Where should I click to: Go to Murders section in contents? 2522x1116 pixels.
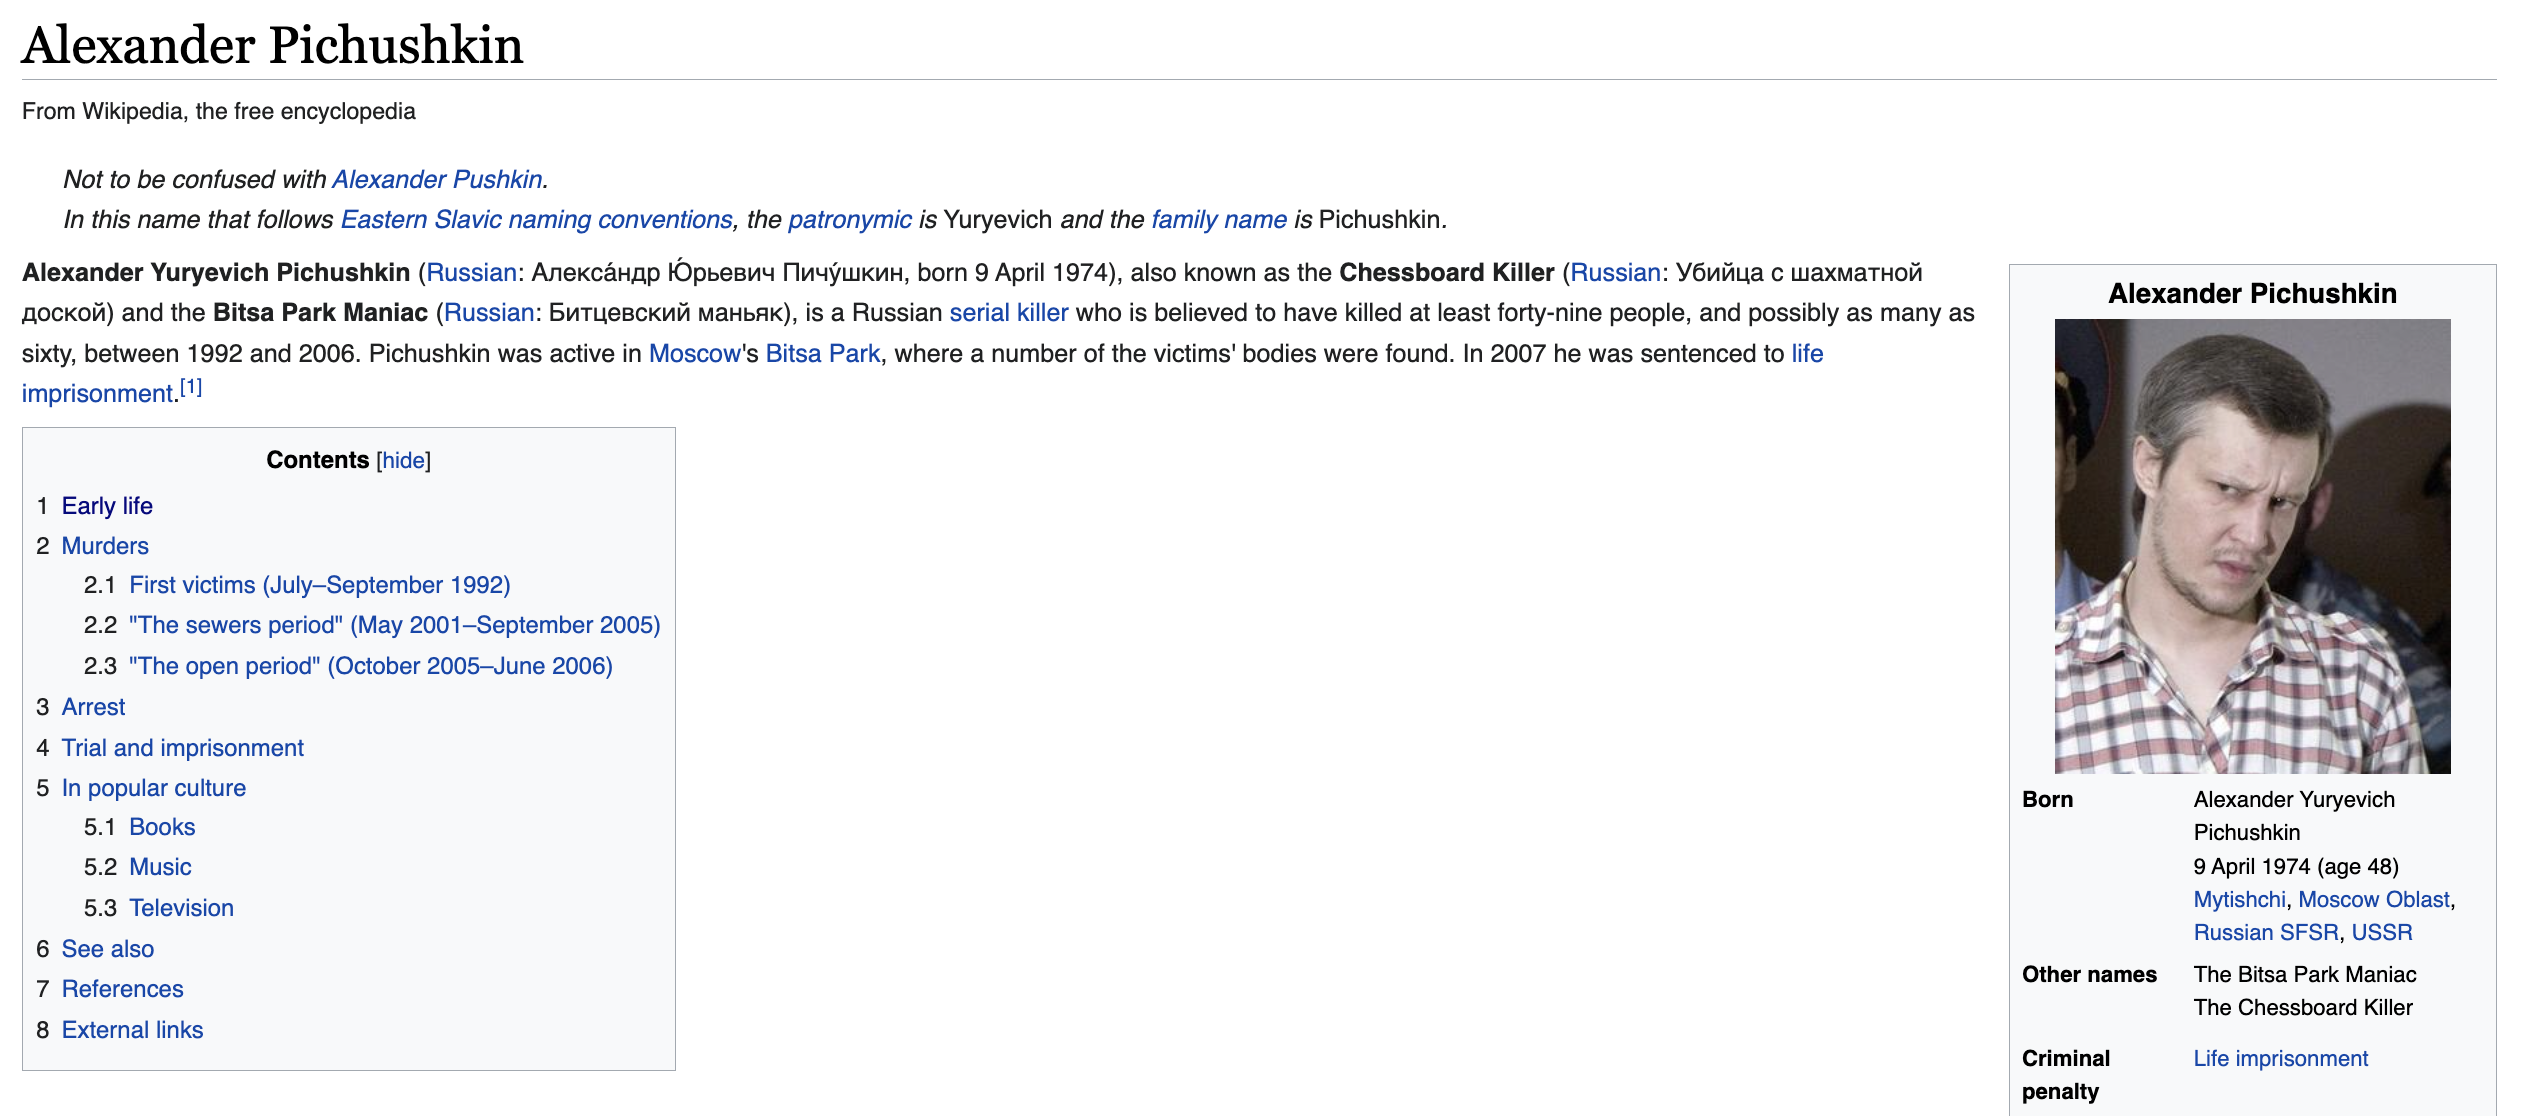coord(105,546)
